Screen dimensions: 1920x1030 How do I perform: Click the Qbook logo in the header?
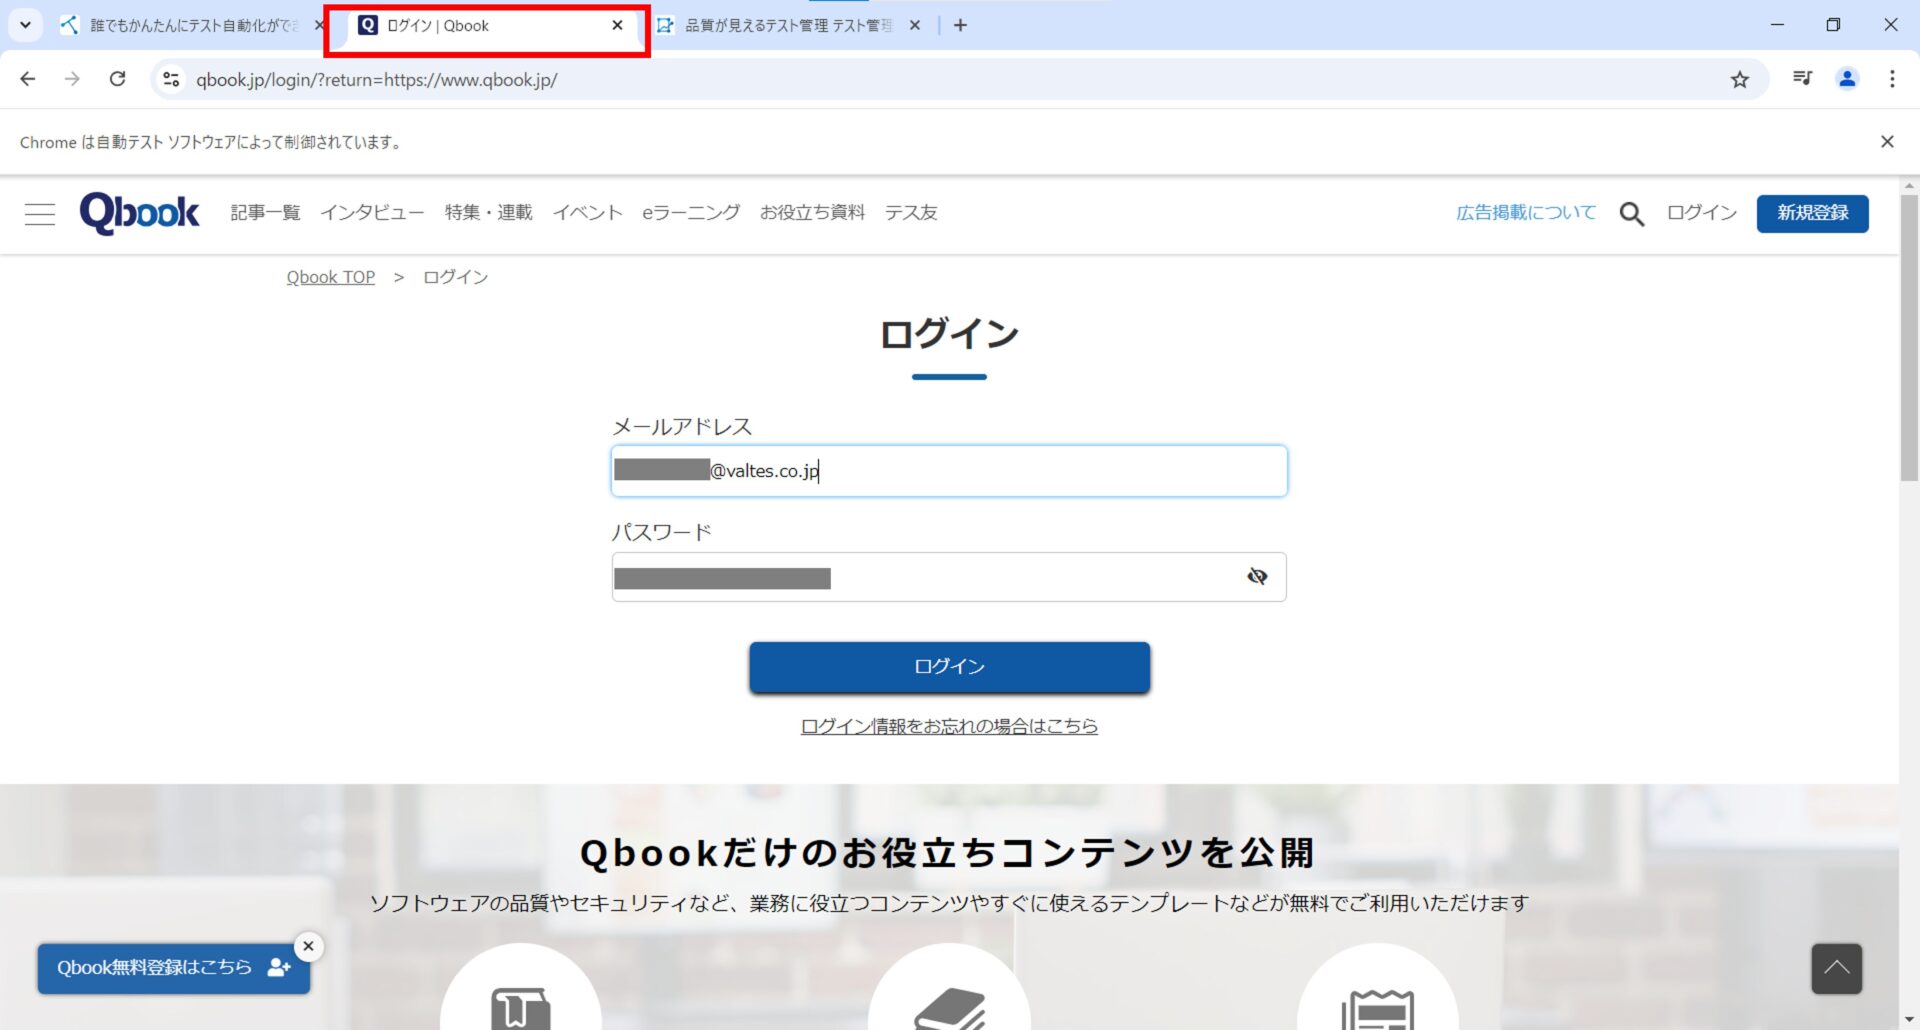(x=140, y=213)
